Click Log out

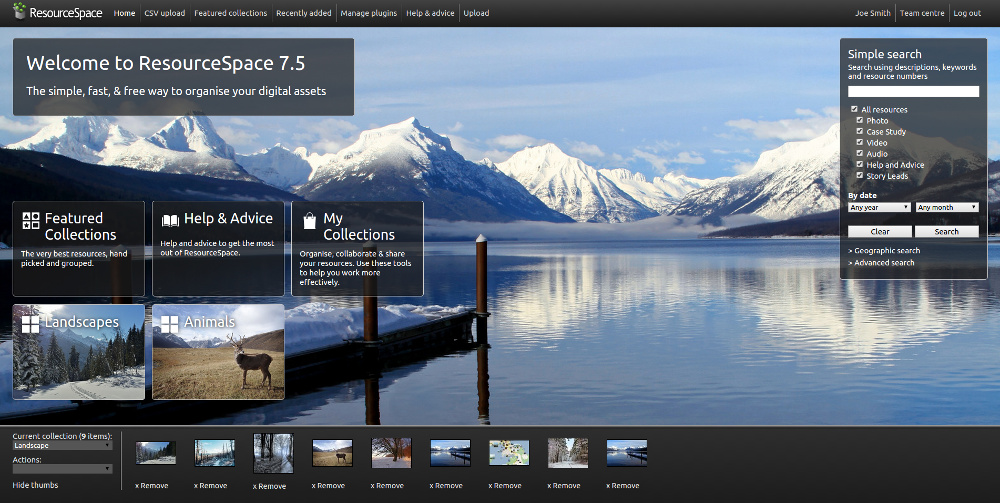(x=967, y=13)
